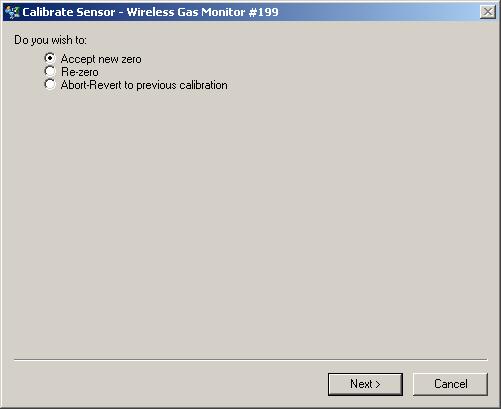This screenshot has height=409, width=501.
Task: Cancel the sensor calibration dialog
Action: click(x=450, y=384)
